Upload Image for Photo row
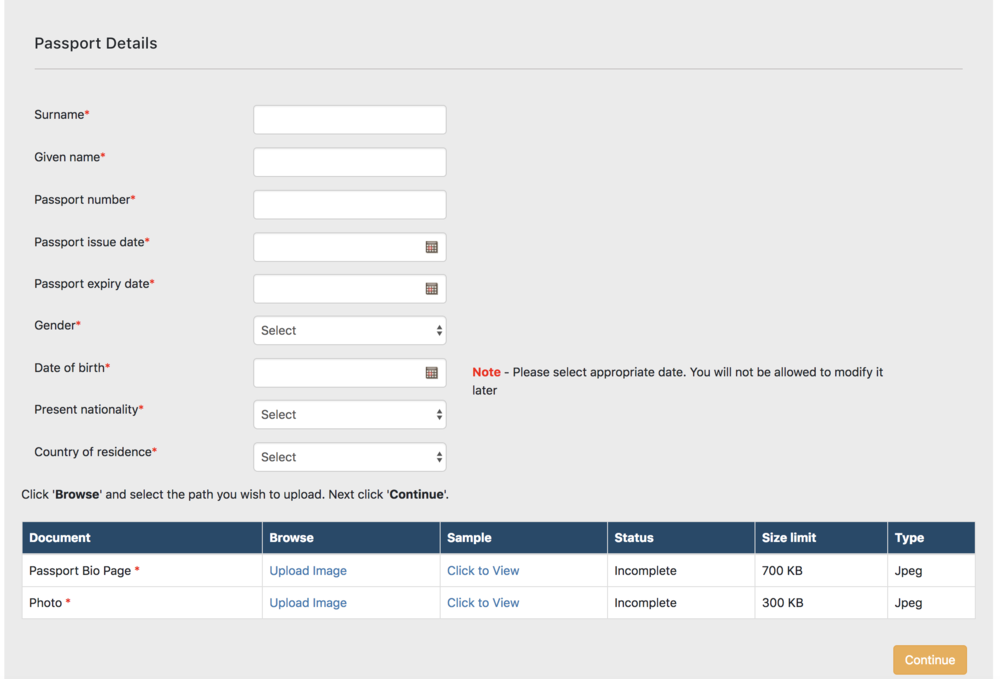1000x679 pixels. tap(308, 603)
